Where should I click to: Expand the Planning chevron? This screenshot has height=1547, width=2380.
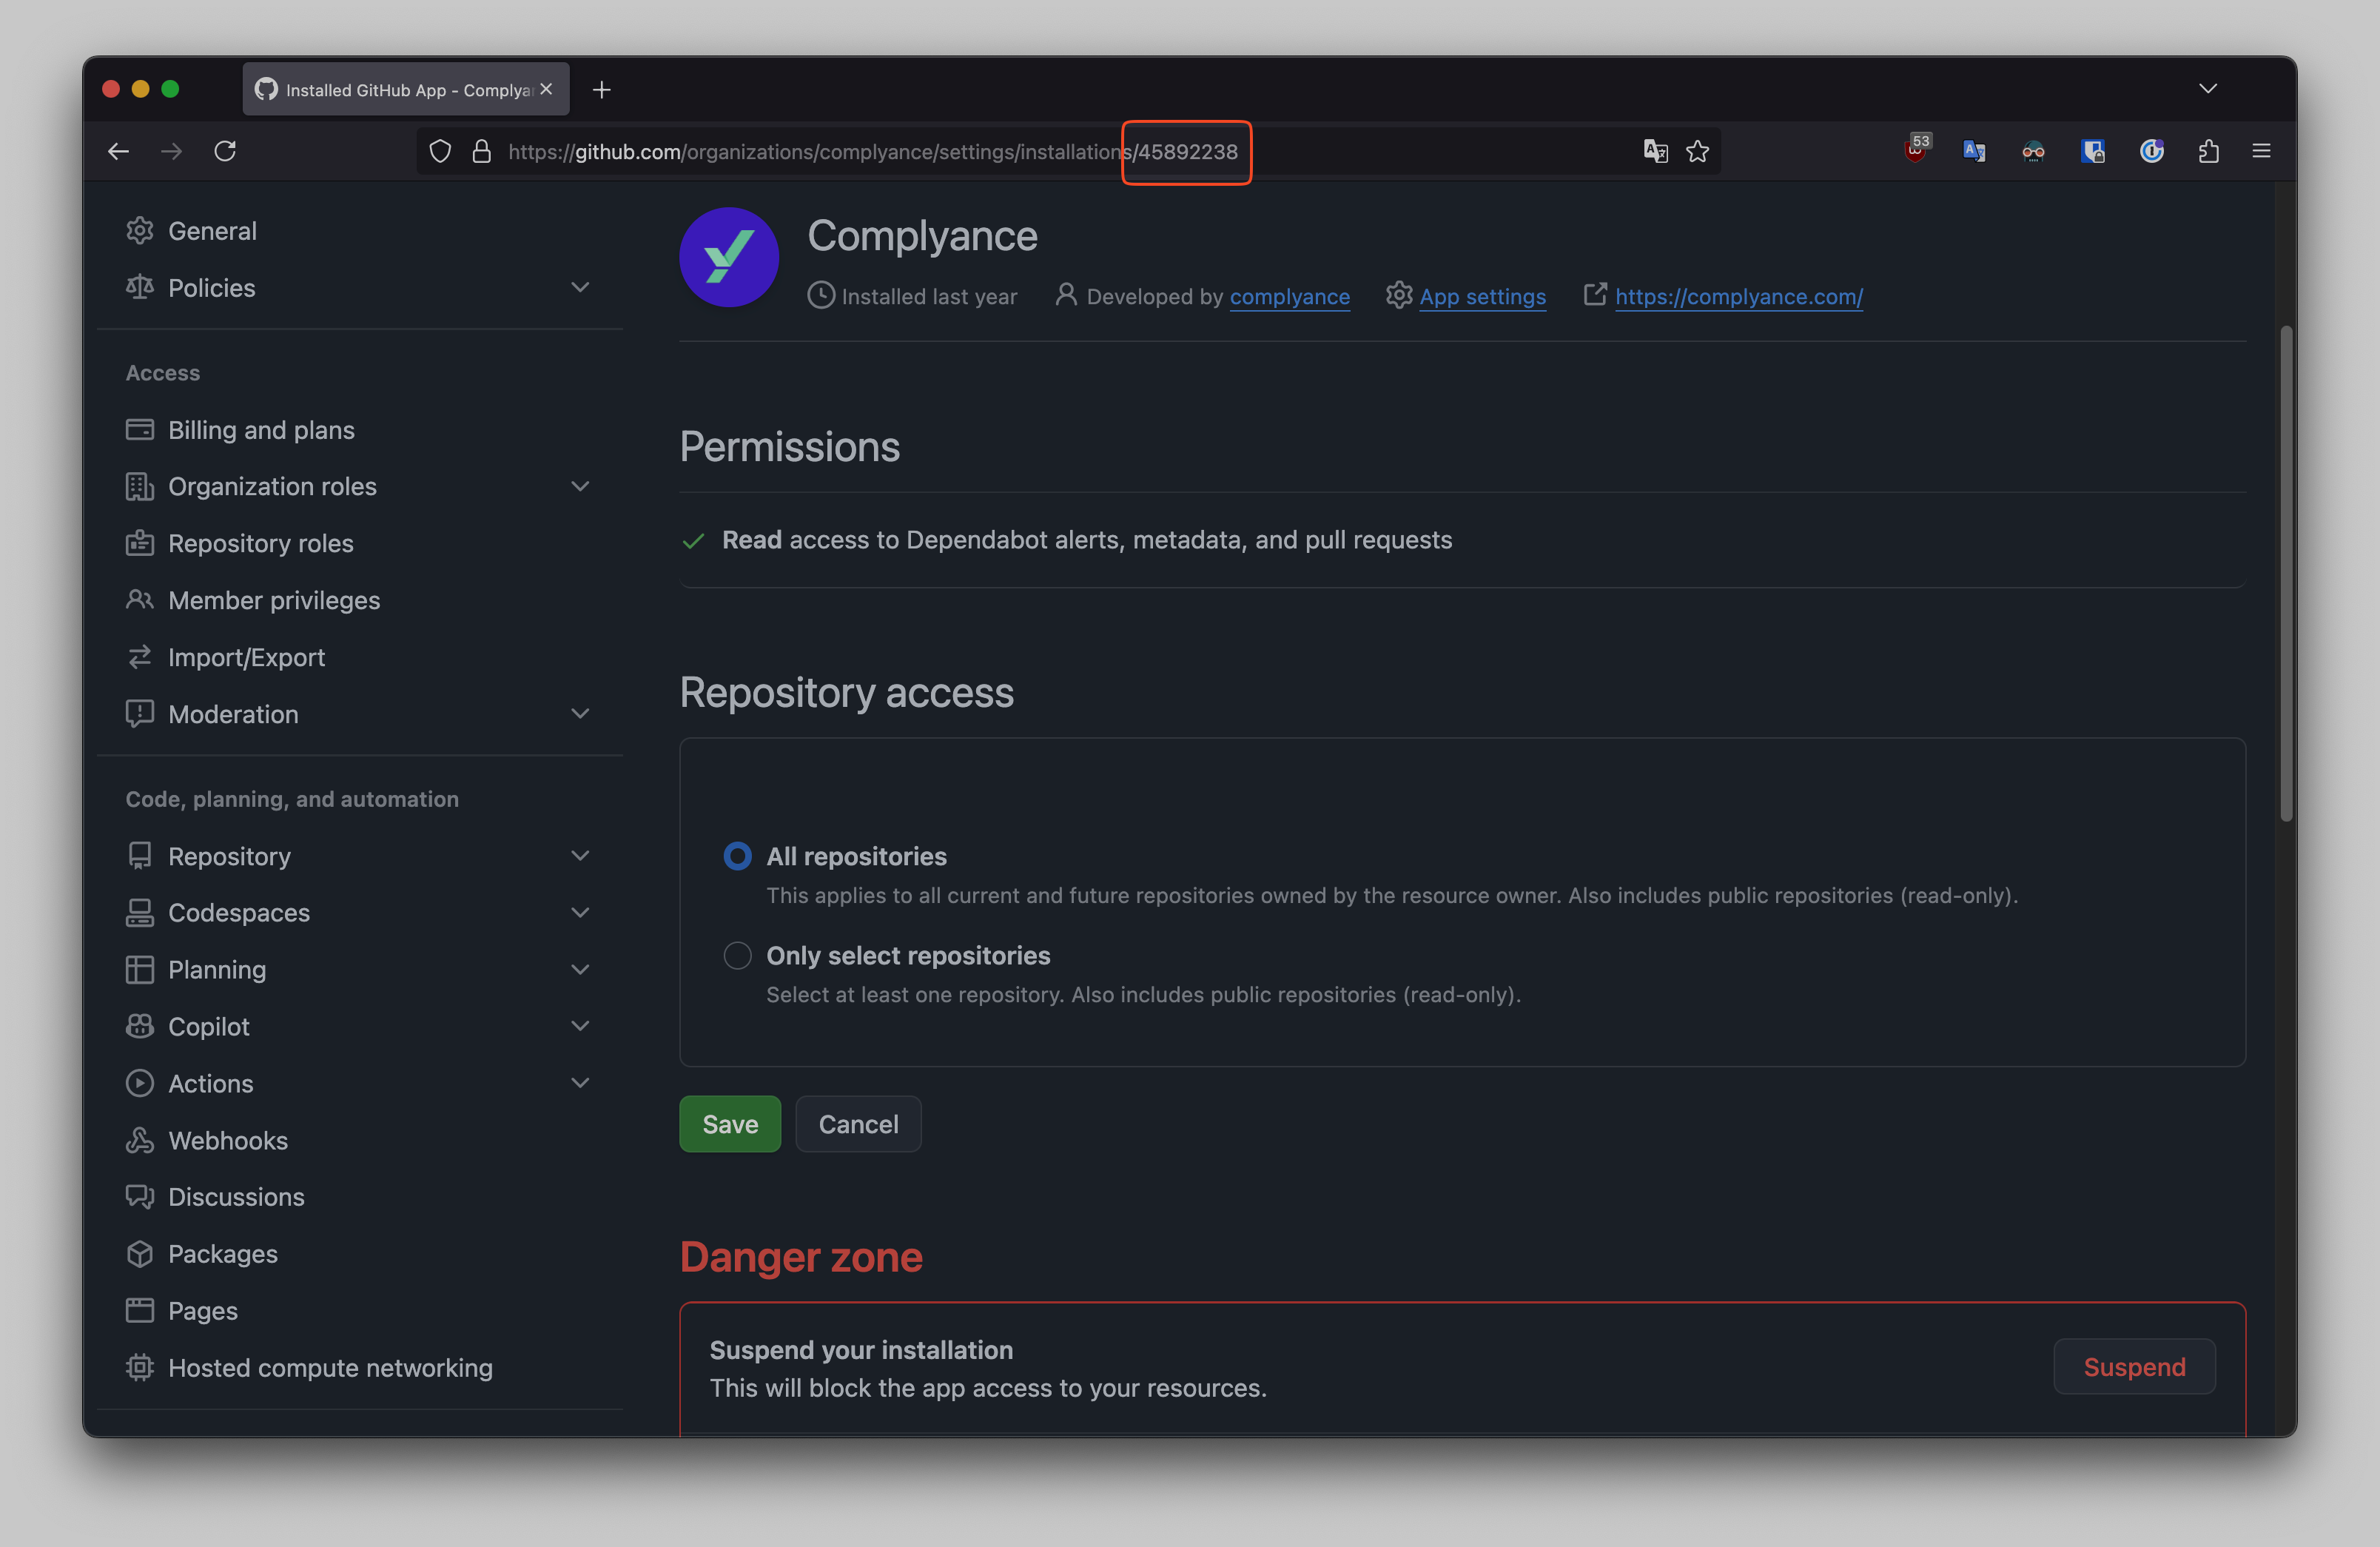(580, 969)
